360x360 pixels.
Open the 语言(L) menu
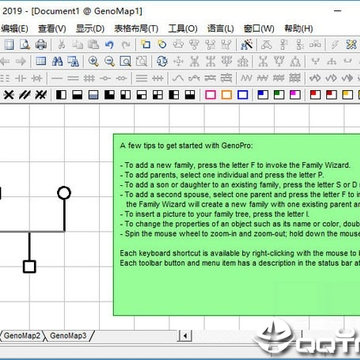pos(220,29)
